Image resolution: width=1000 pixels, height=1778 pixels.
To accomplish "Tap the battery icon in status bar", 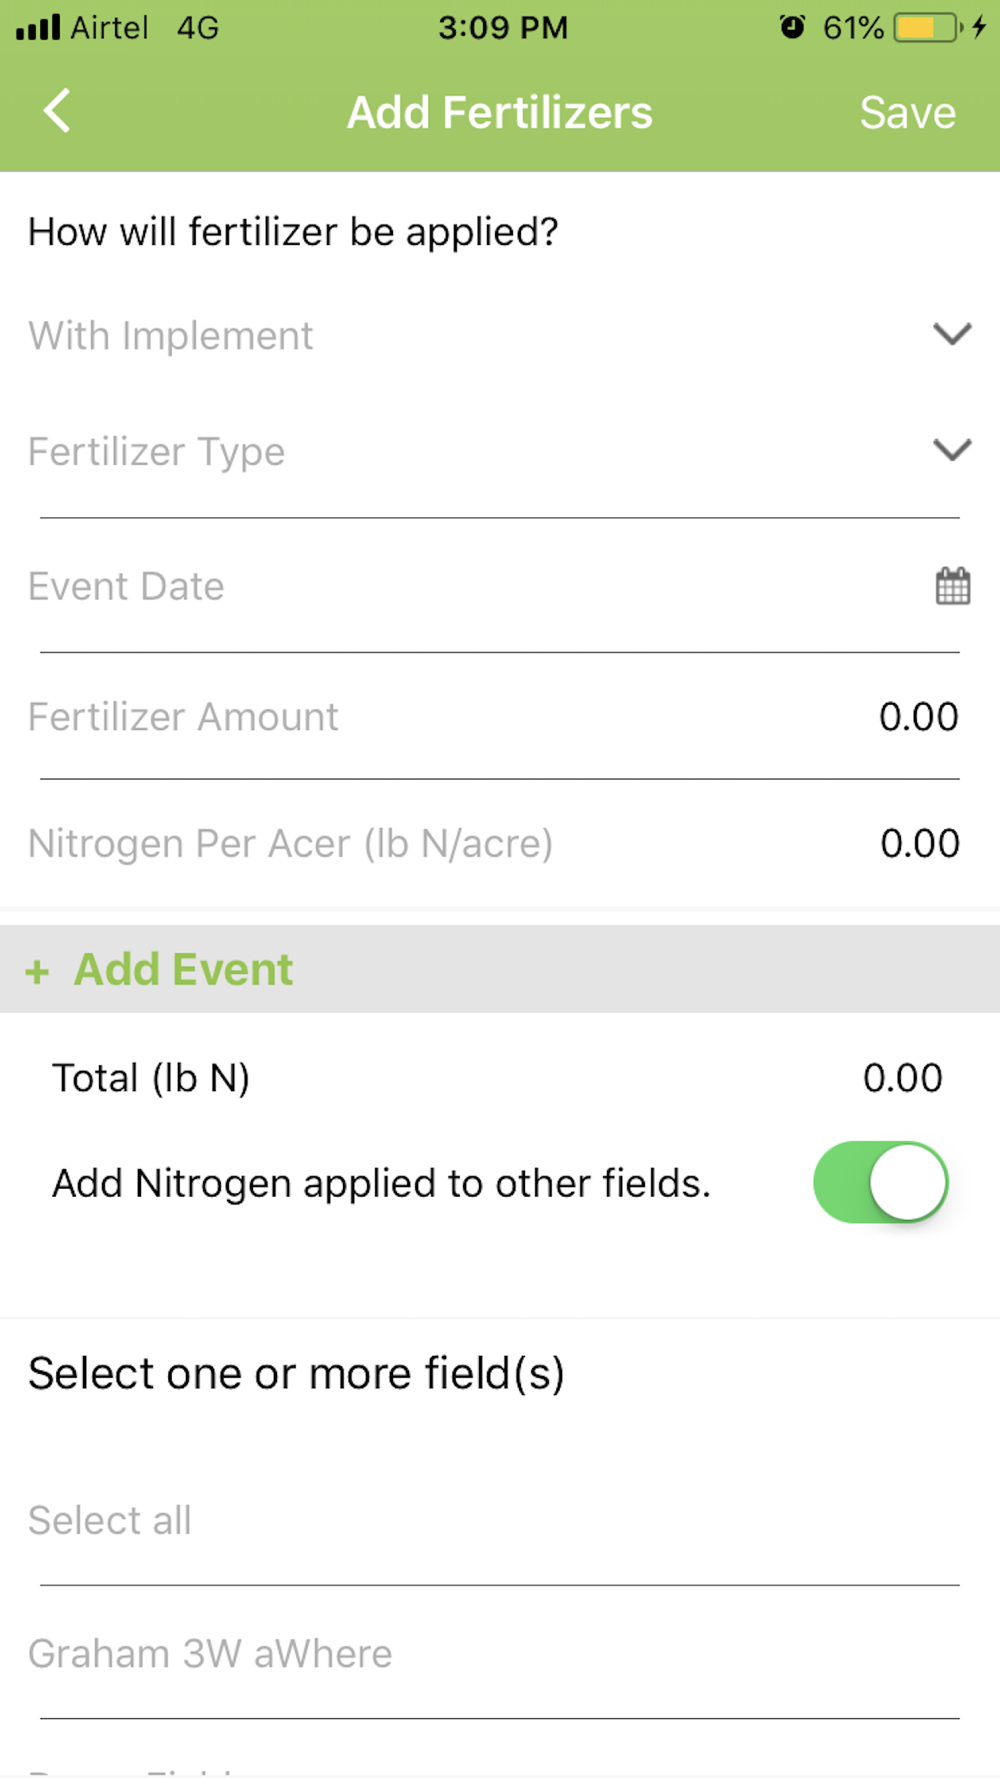I will [x=926, y=28].
